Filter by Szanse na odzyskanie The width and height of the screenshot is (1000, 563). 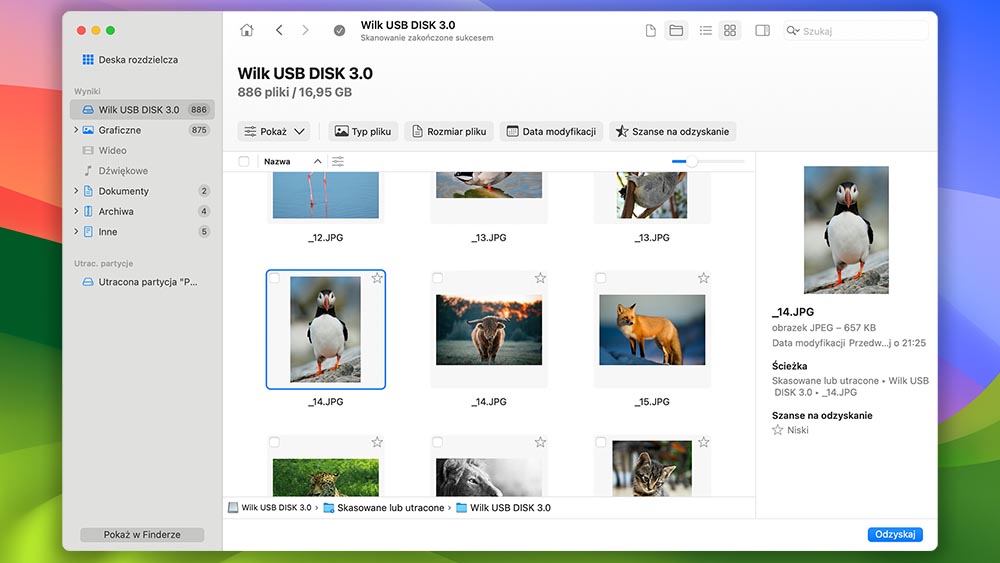coord(673,131)
